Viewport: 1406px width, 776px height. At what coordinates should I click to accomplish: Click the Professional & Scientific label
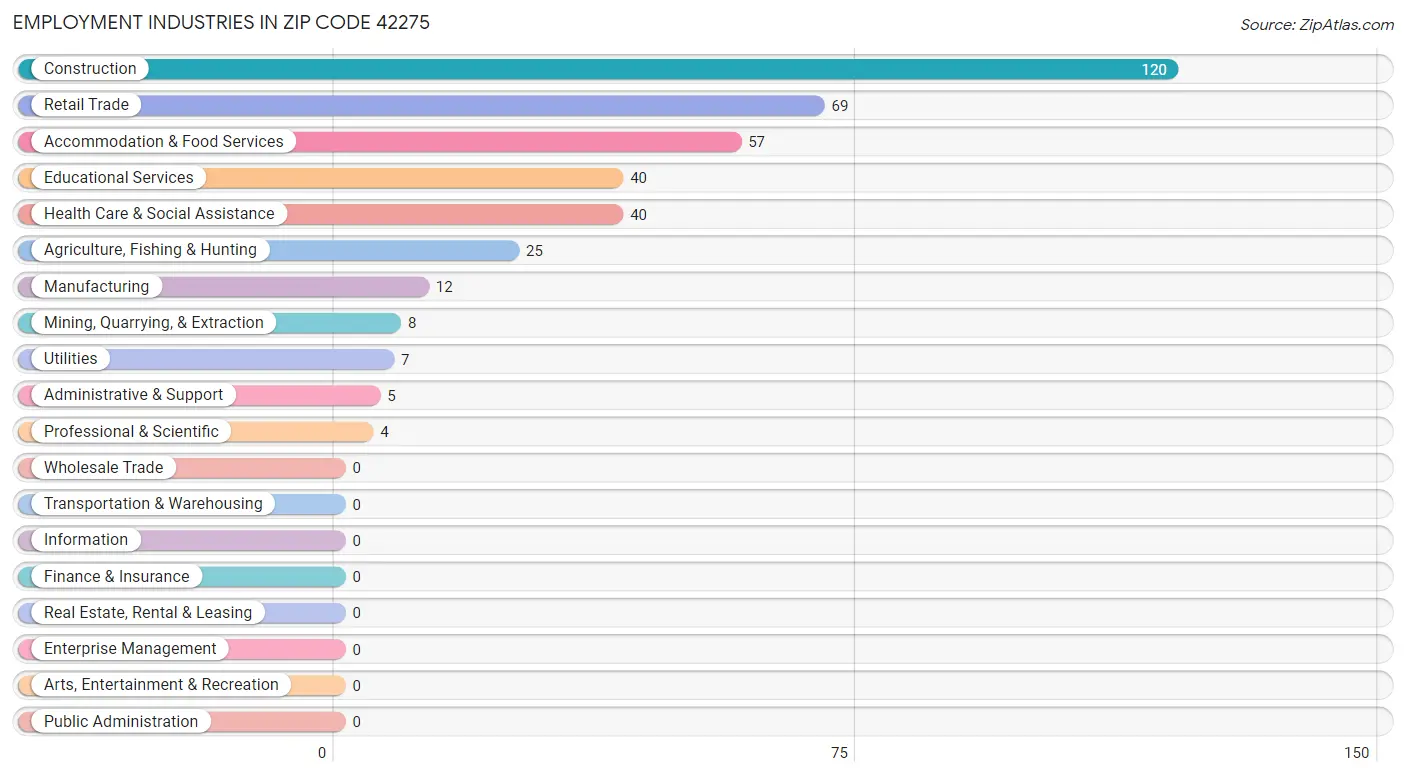pos(131,432)
